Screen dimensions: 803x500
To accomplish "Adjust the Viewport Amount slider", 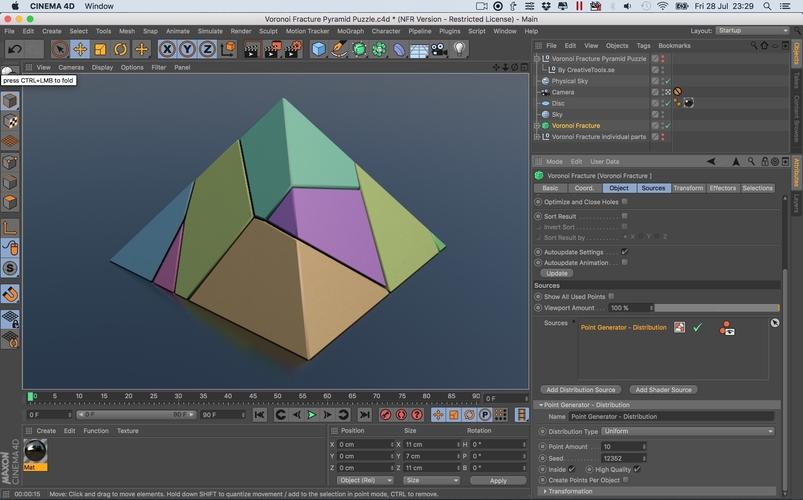I will [716, 308].
